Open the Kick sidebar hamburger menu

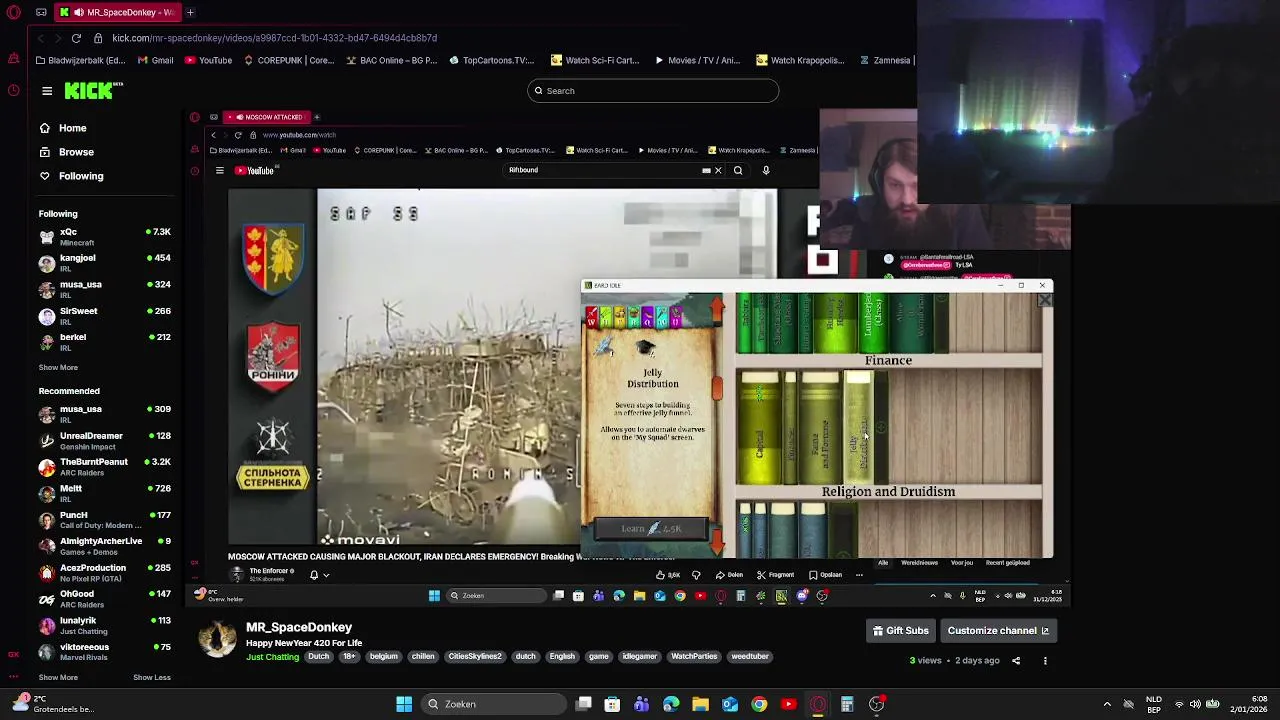tap(47, 91)
